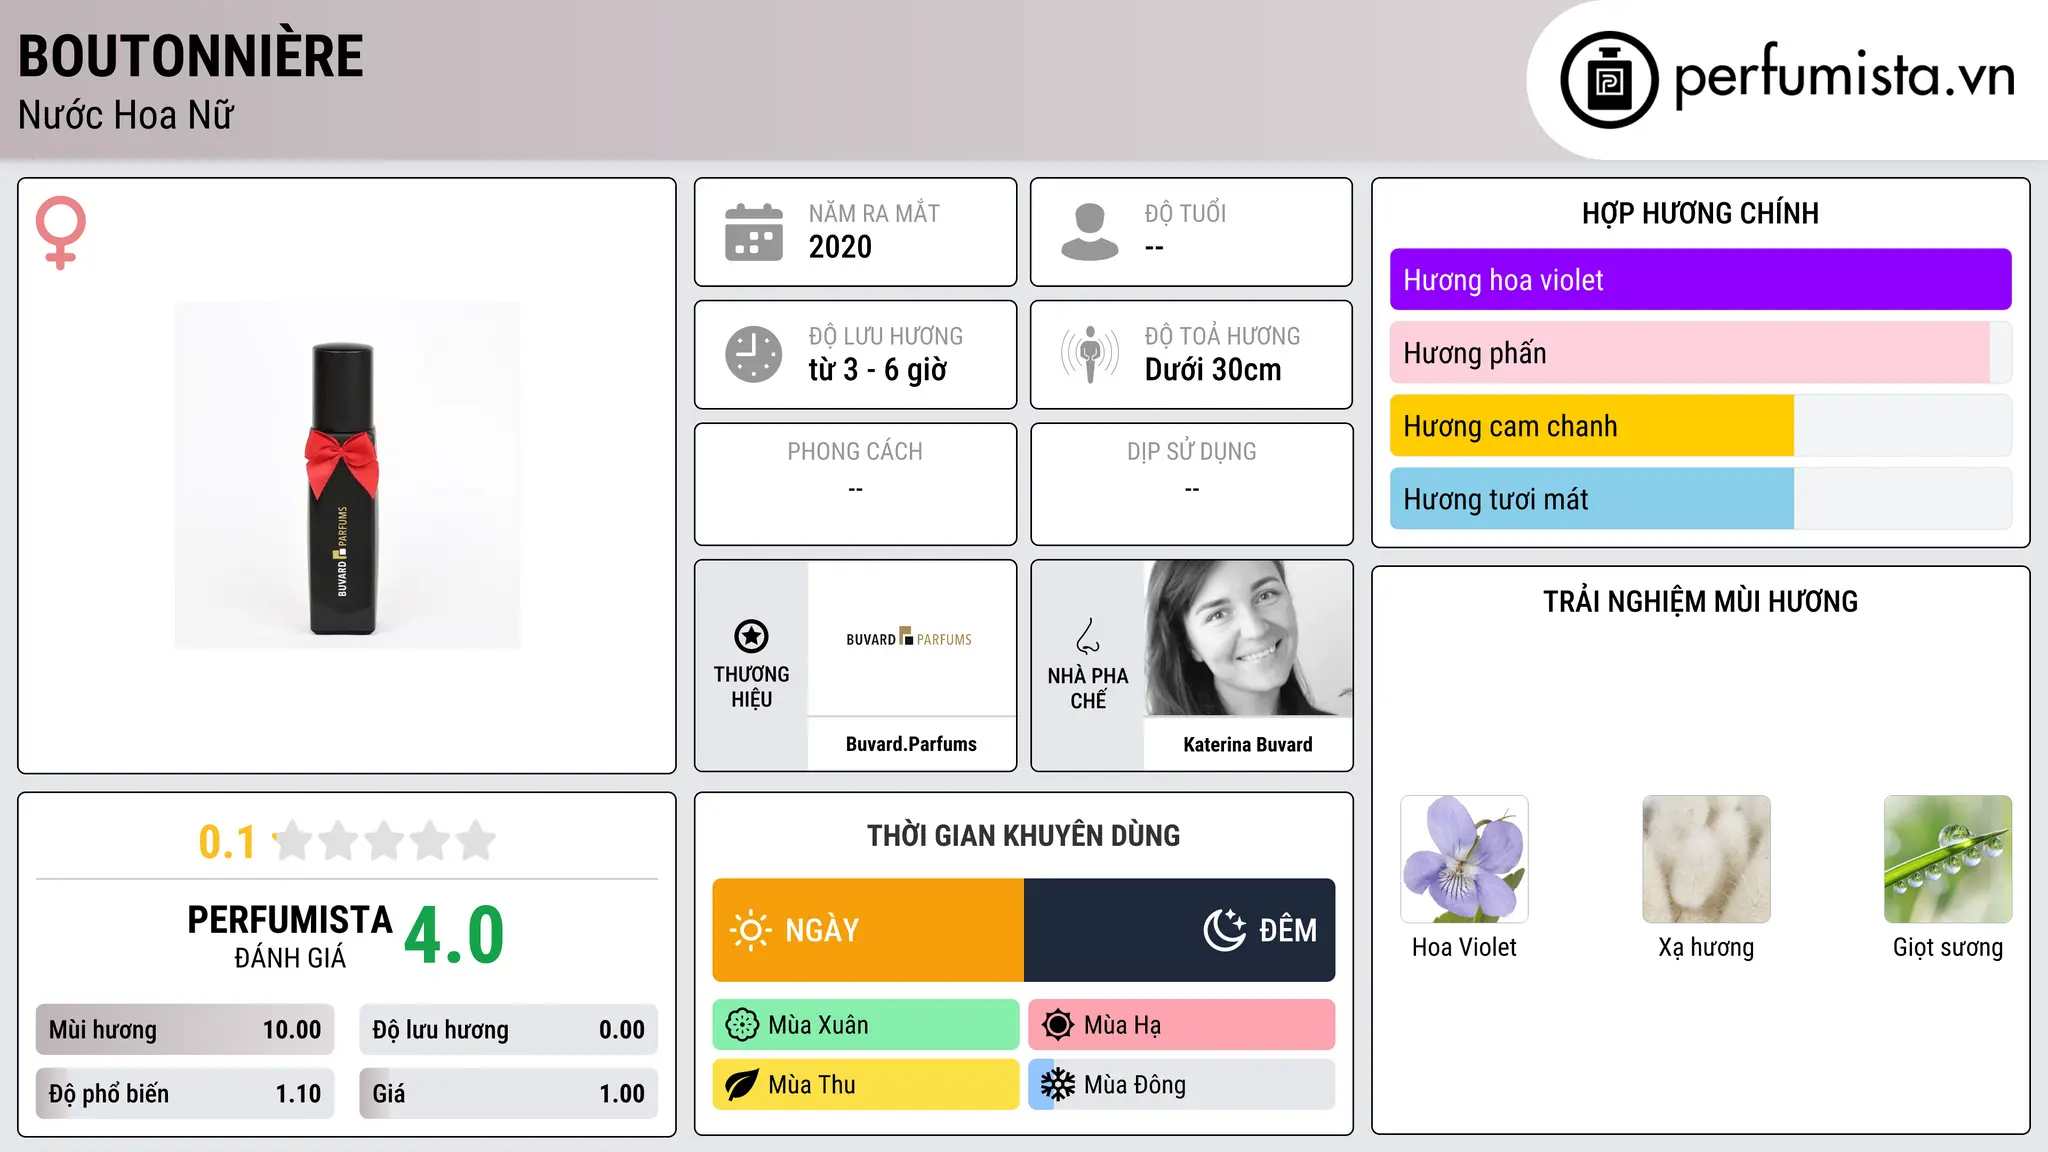Select the Hoa Violet note image
This screenshot has width=2048, height=1152.
pos(1464,859)
